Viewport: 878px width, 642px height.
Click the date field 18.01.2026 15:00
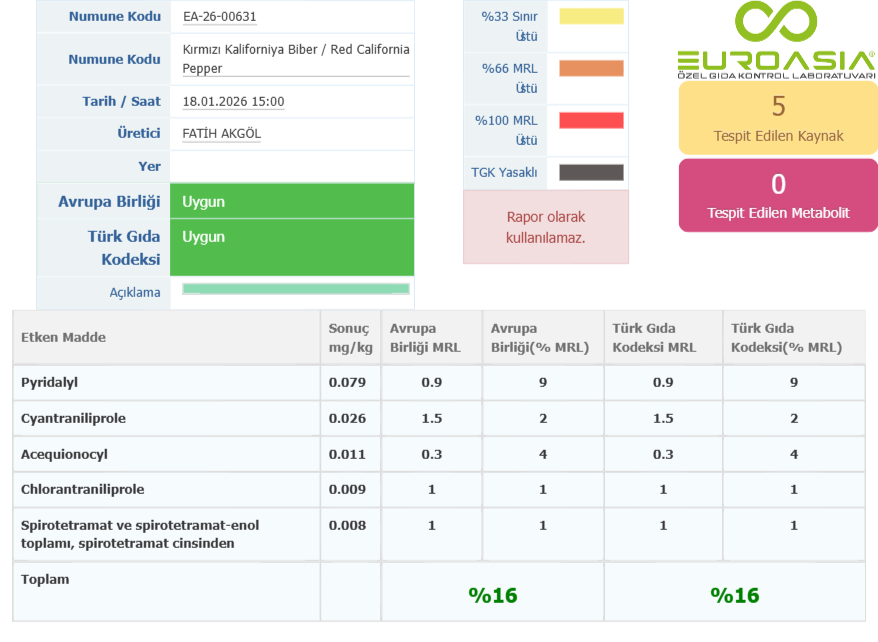click(x=233, y=102)
